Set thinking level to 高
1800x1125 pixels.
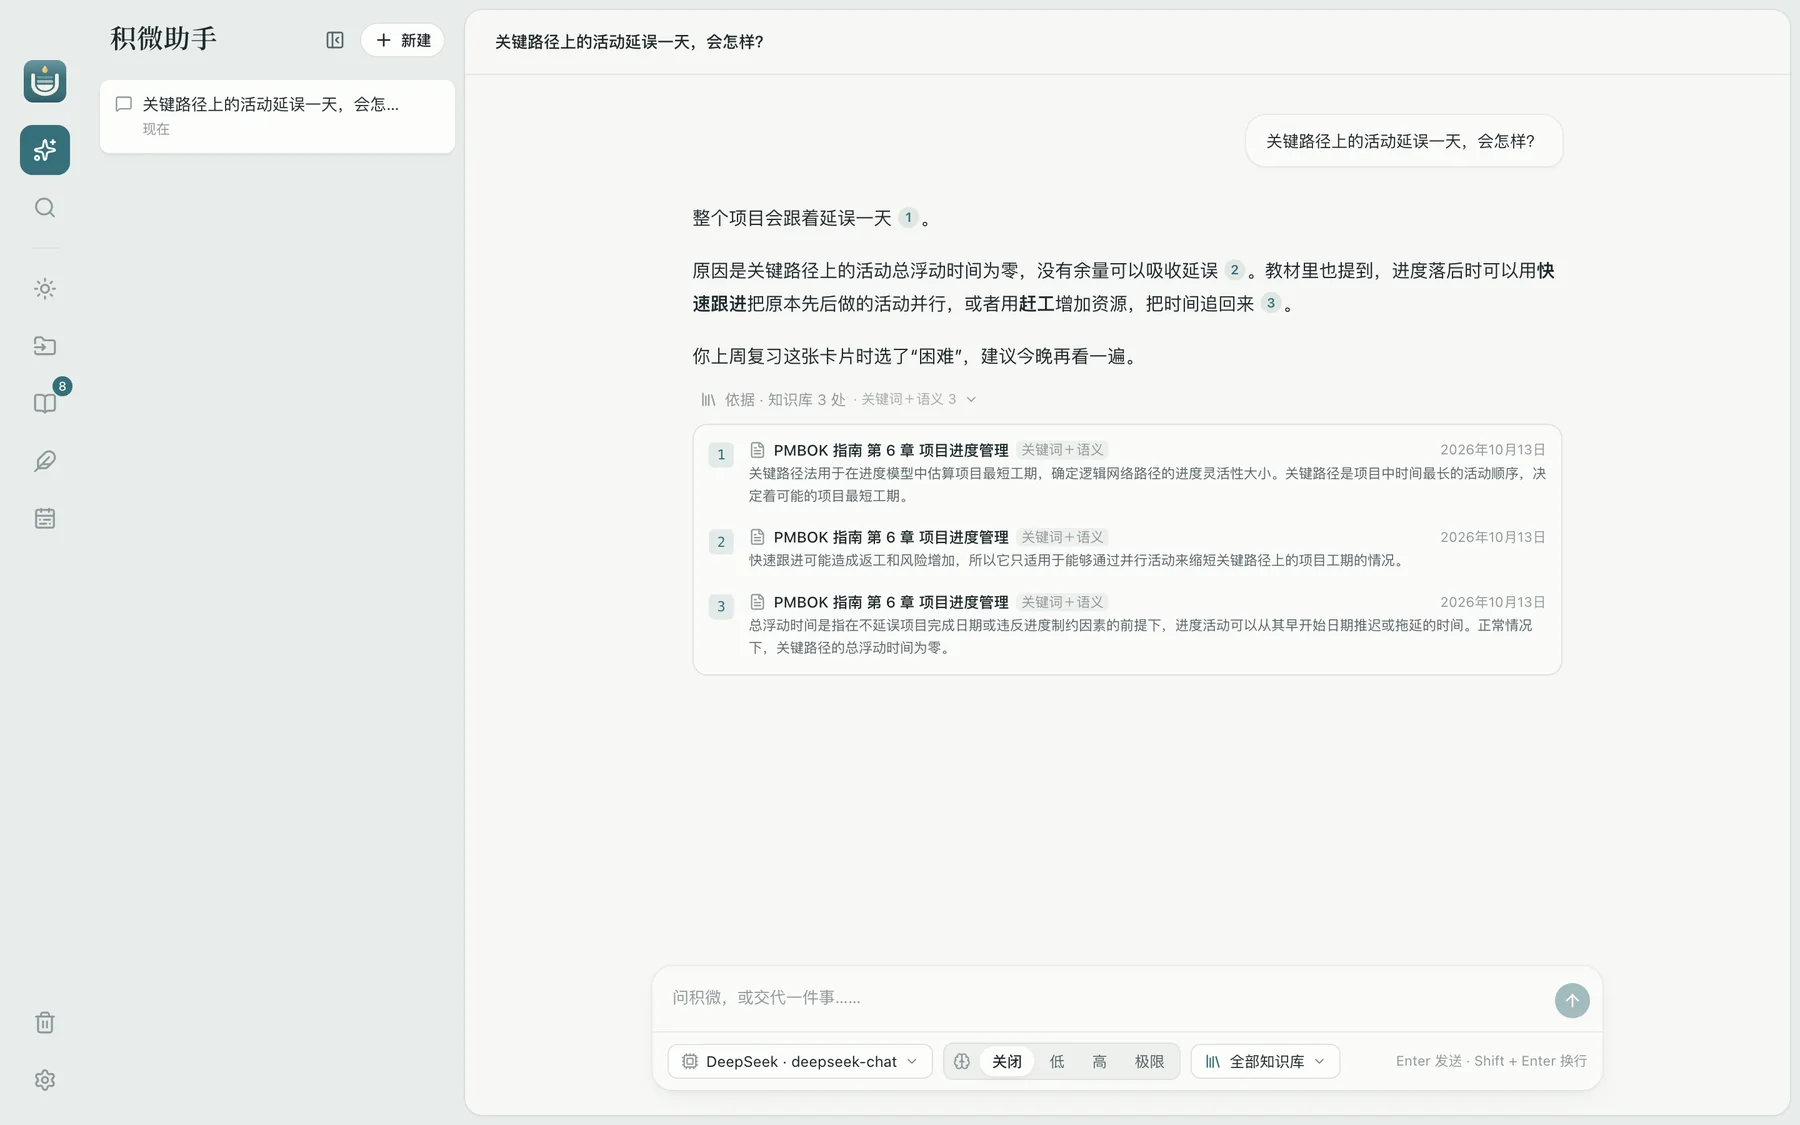[x=1099, y=1061]
